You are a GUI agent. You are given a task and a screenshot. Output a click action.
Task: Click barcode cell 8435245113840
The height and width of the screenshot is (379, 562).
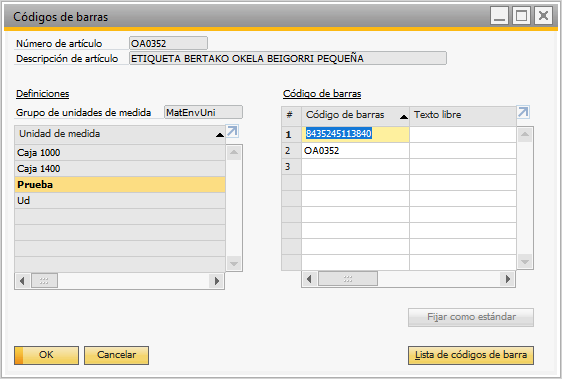(x=355, y=134)
